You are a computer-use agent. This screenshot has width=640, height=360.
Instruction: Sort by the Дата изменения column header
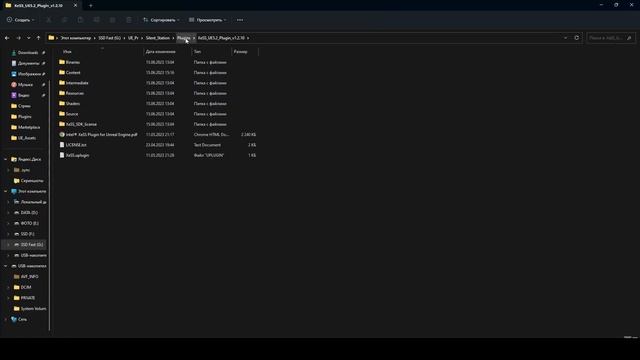[160, 52]
